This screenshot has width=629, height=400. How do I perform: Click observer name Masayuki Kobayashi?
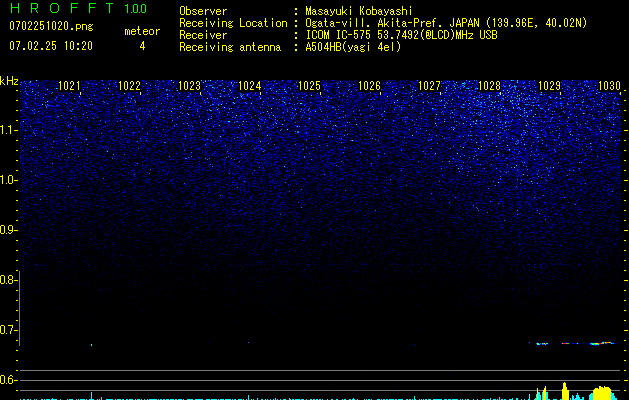coord(359,11)
